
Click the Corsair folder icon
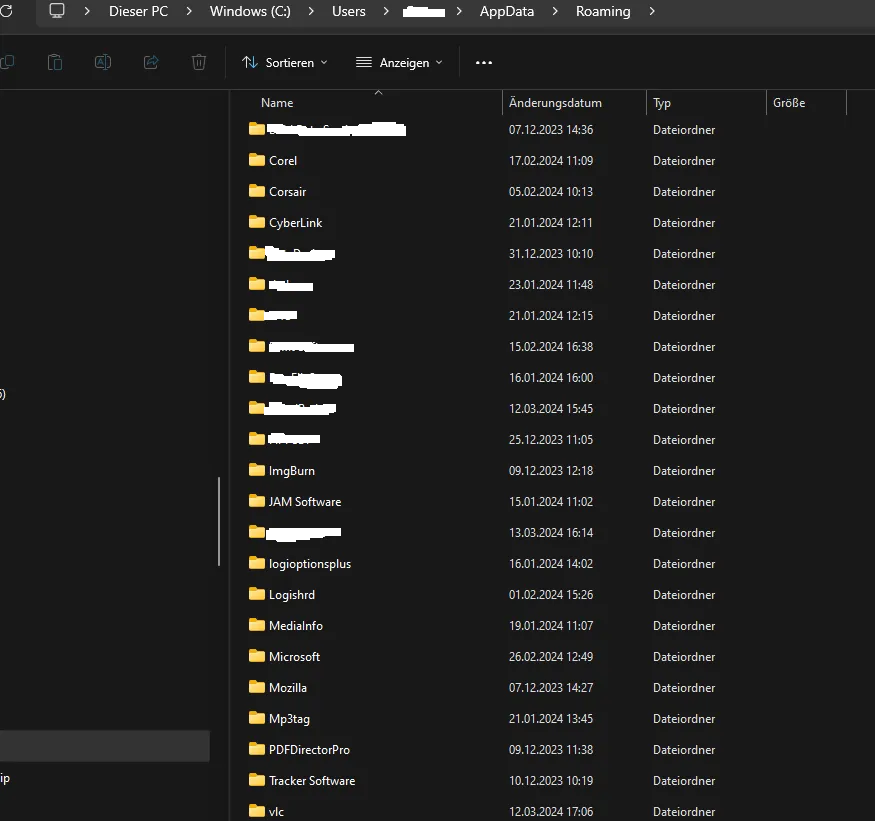click(257, 191)
